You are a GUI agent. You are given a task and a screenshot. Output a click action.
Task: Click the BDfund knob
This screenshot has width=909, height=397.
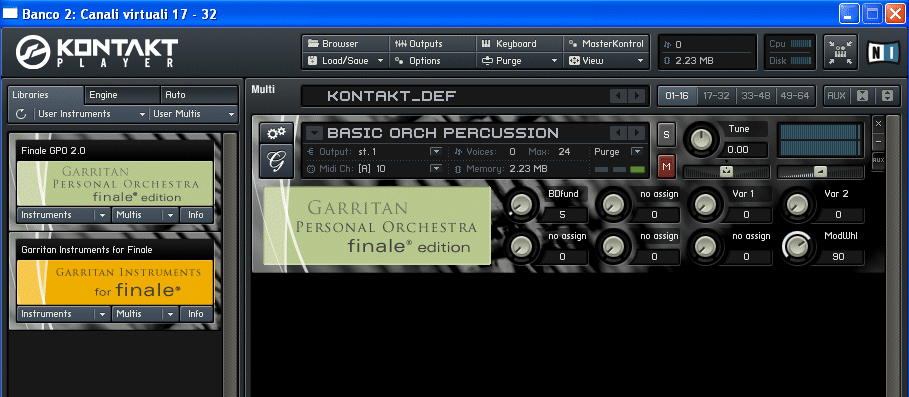(x=521, y=204)
